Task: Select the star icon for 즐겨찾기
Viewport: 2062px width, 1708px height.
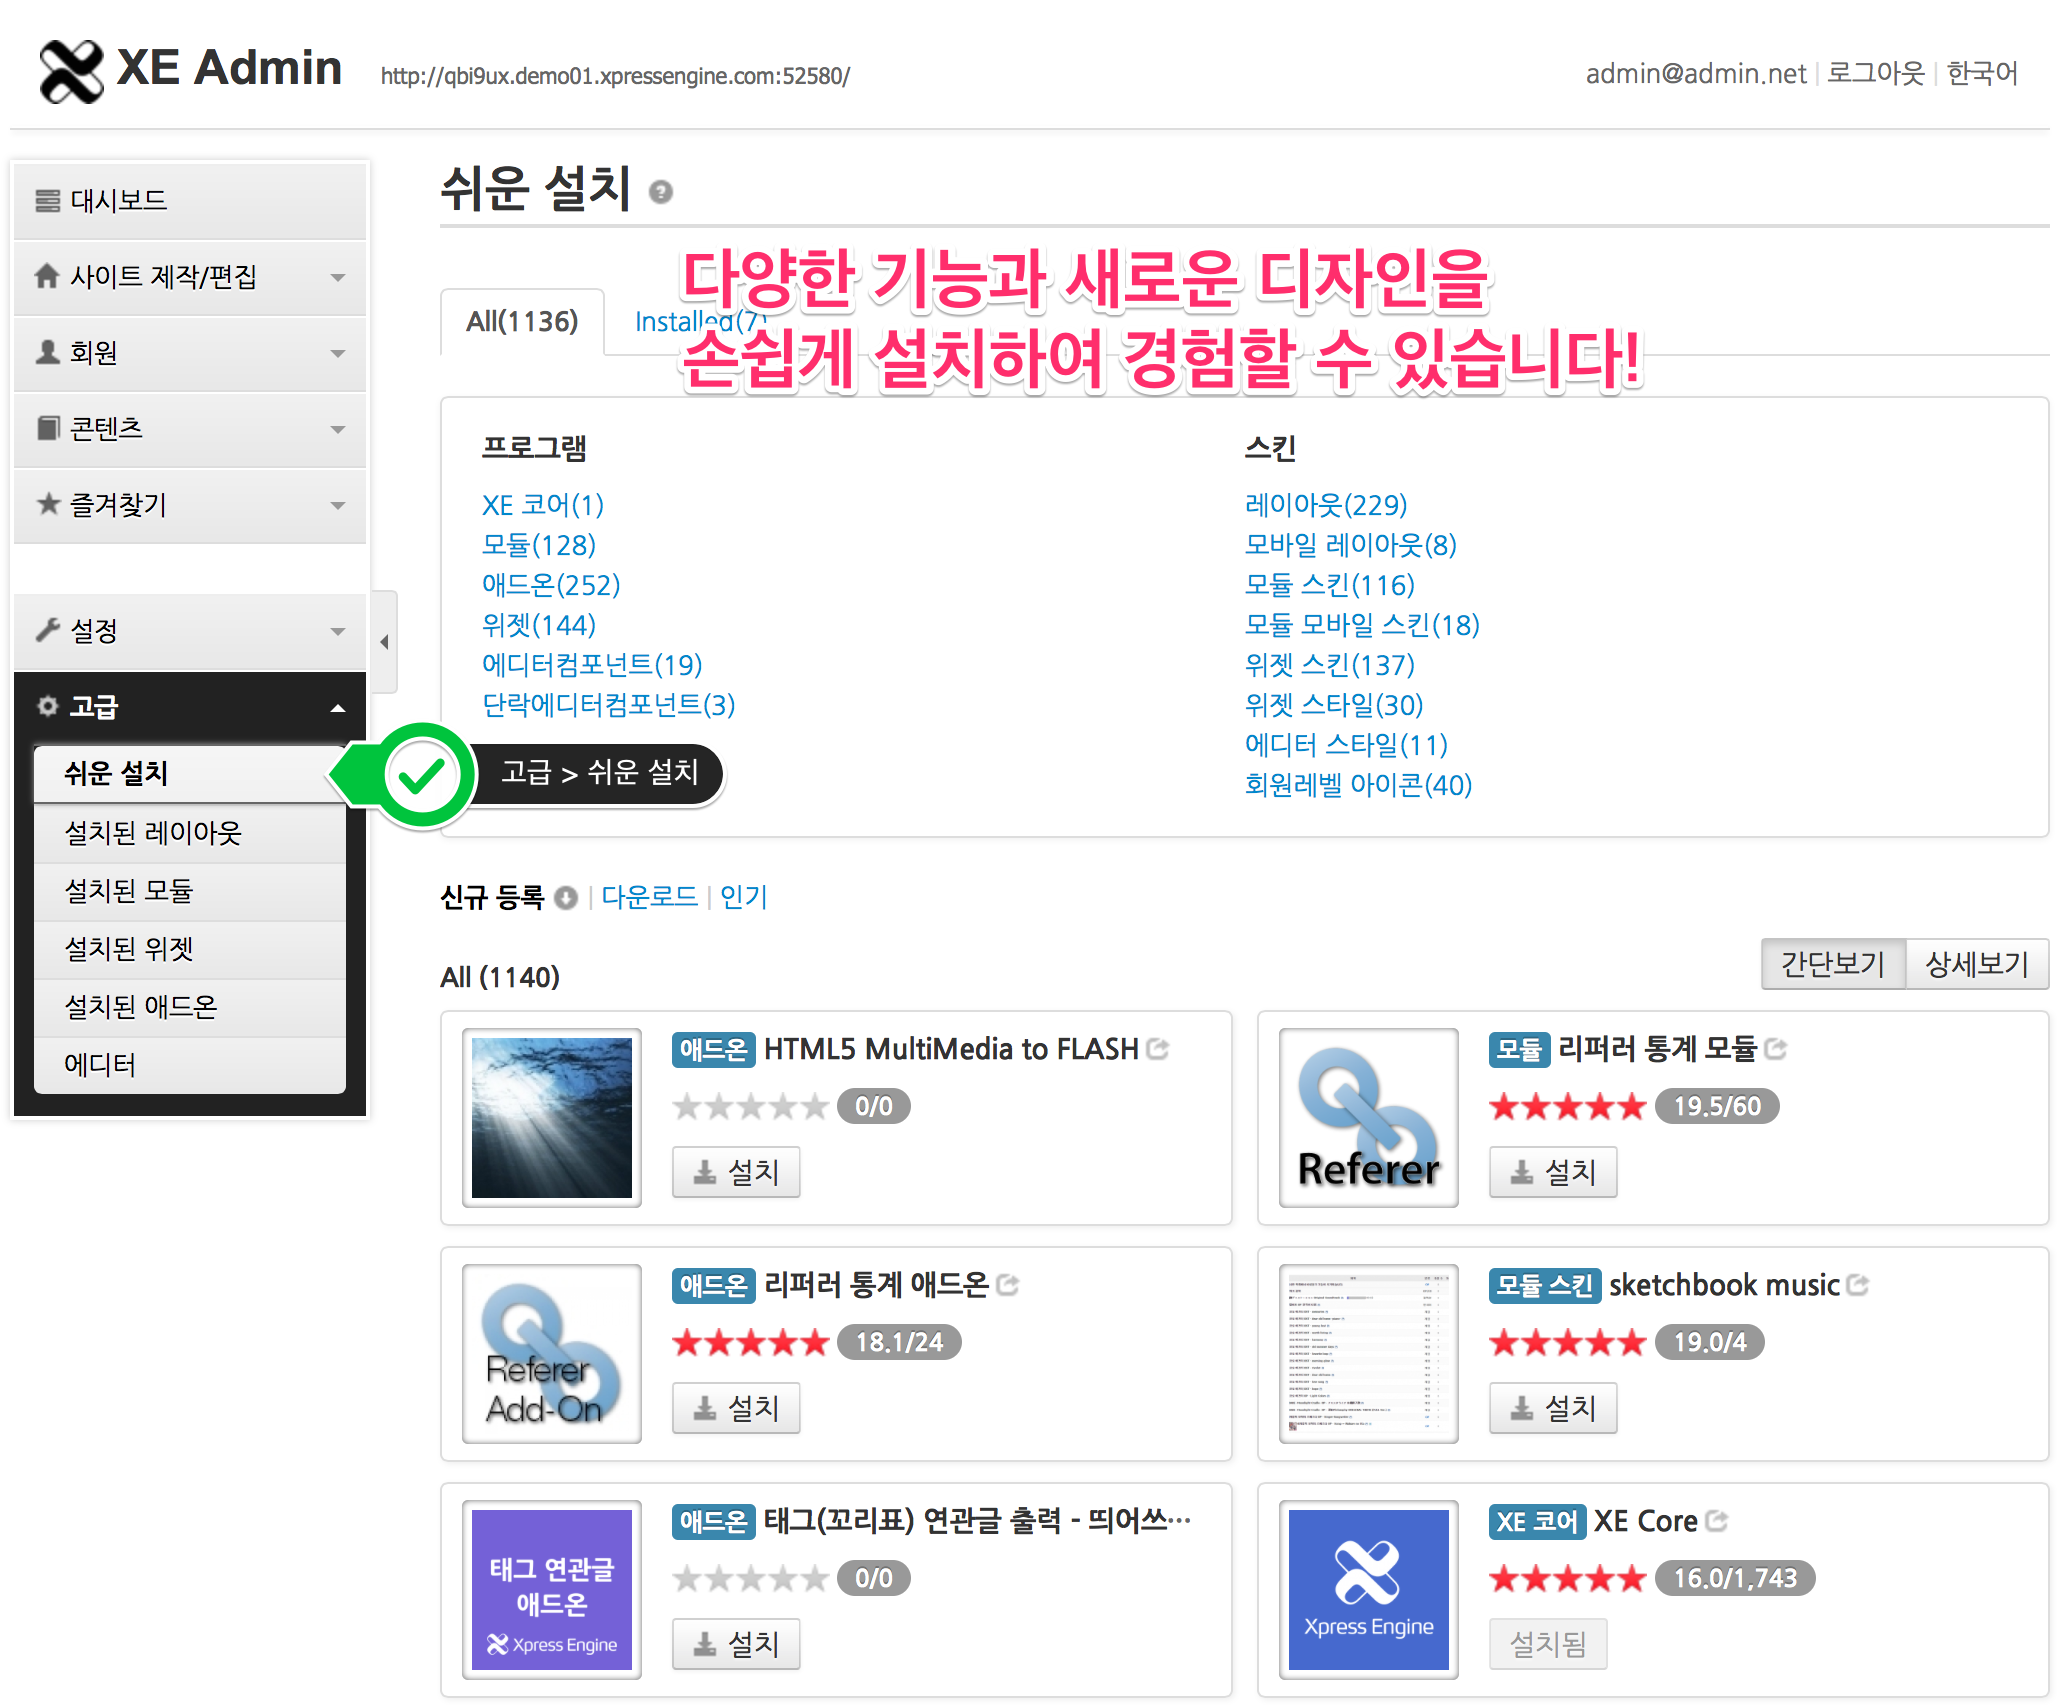Action: pyautogui.click(x=46, y=505)
